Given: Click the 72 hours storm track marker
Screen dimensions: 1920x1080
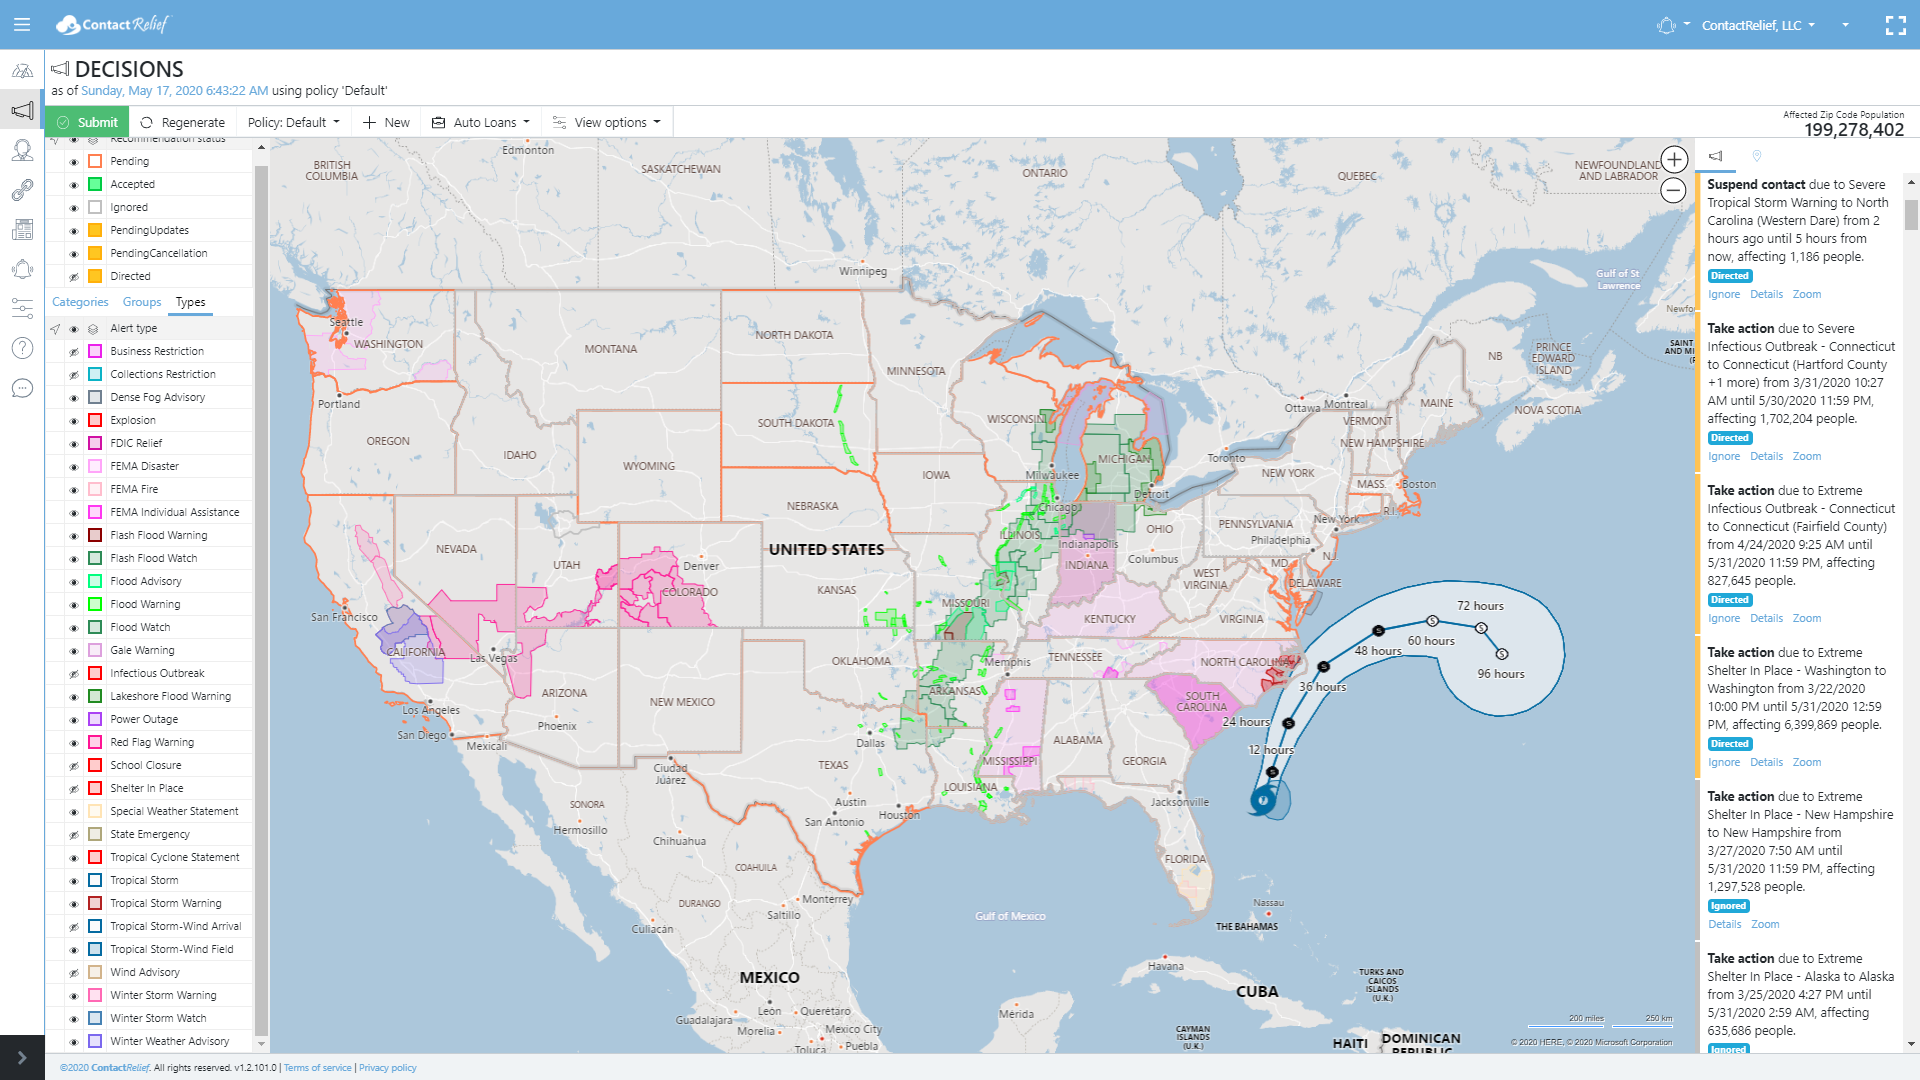Looking at the screenshot, I should click(x=1481, y=628).
